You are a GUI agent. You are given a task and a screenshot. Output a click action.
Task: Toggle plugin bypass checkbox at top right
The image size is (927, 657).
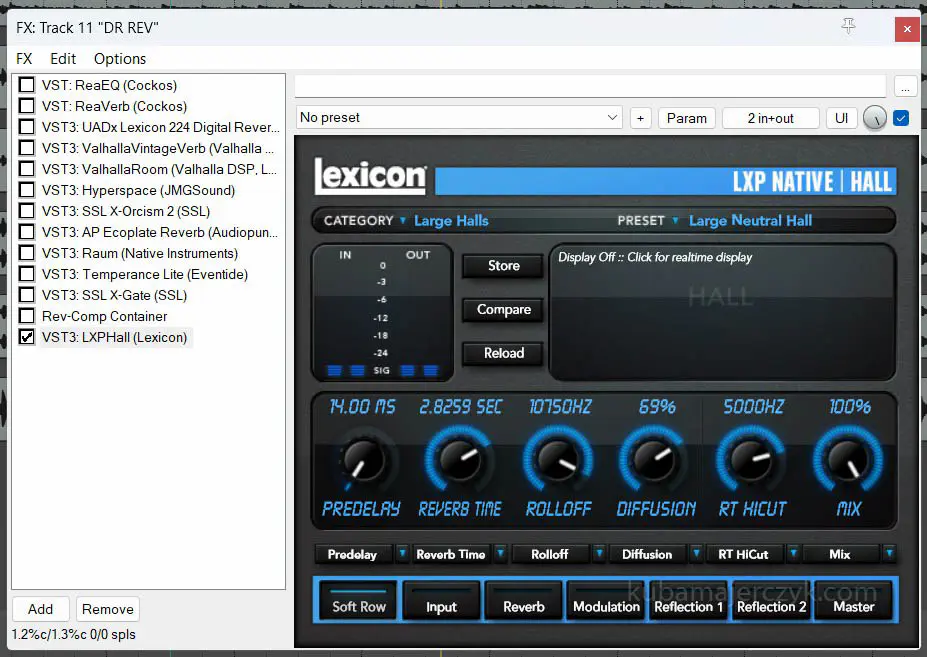click(901, 118)
